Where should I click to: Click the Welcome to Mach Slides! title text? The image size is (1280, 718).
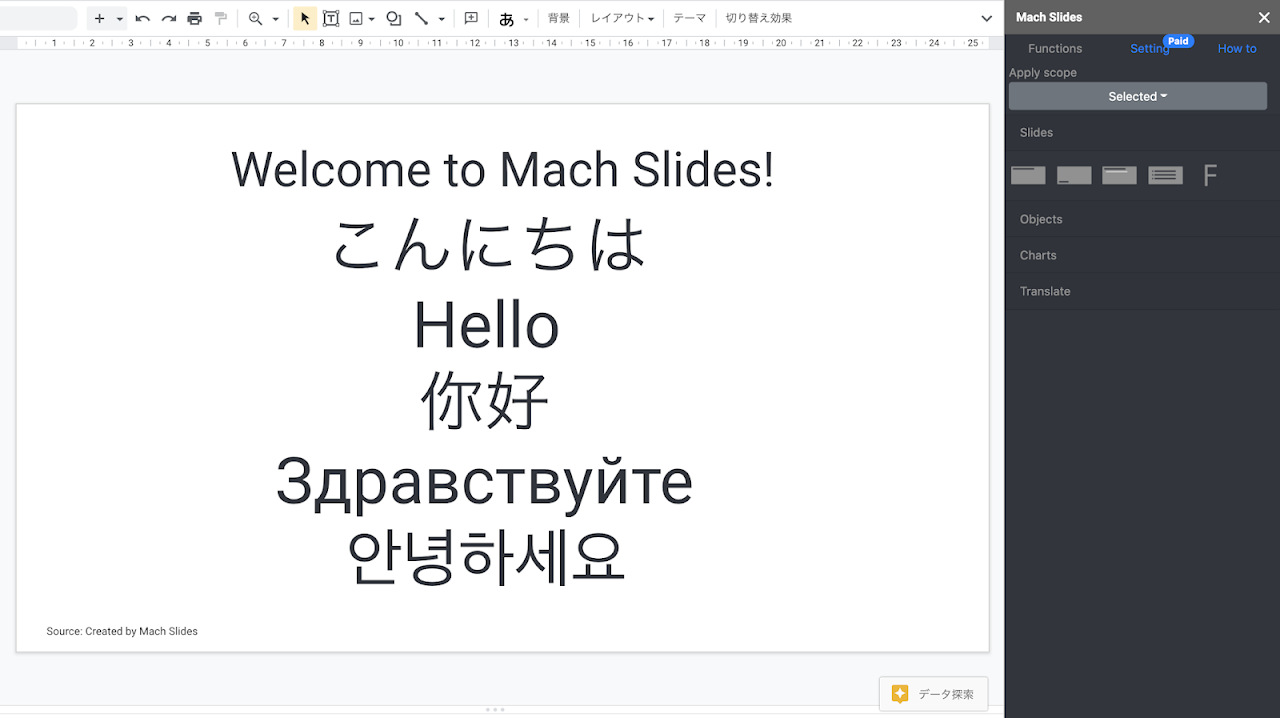(x=503, y=169)
